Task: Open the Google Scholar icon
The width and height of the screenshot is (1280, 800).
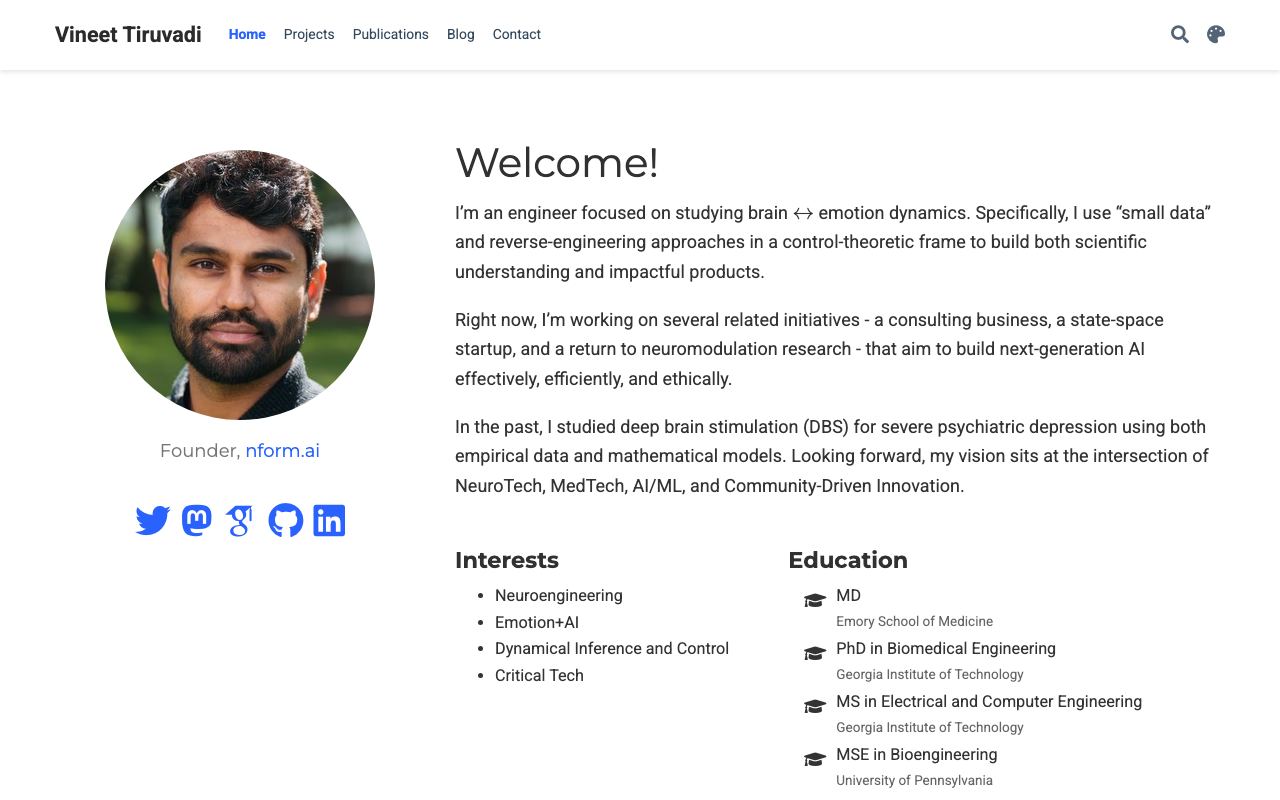Action: (240, 520)
